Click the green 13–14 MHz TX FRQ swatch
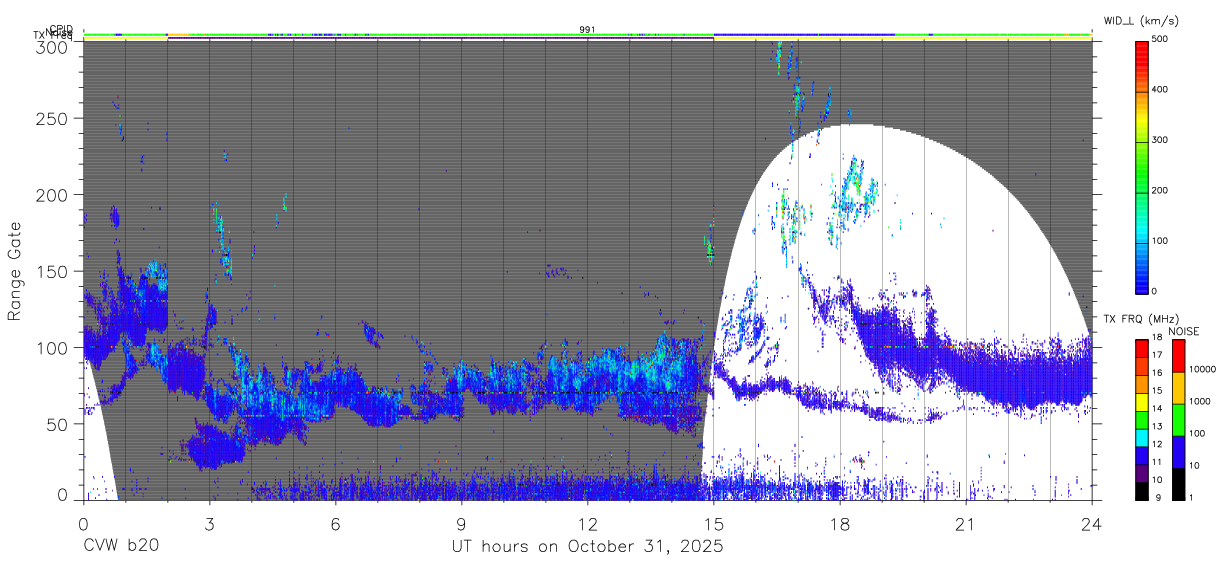Image resolution: width=1228 pixels, height=567 pixels. [x=1142, y=419]
